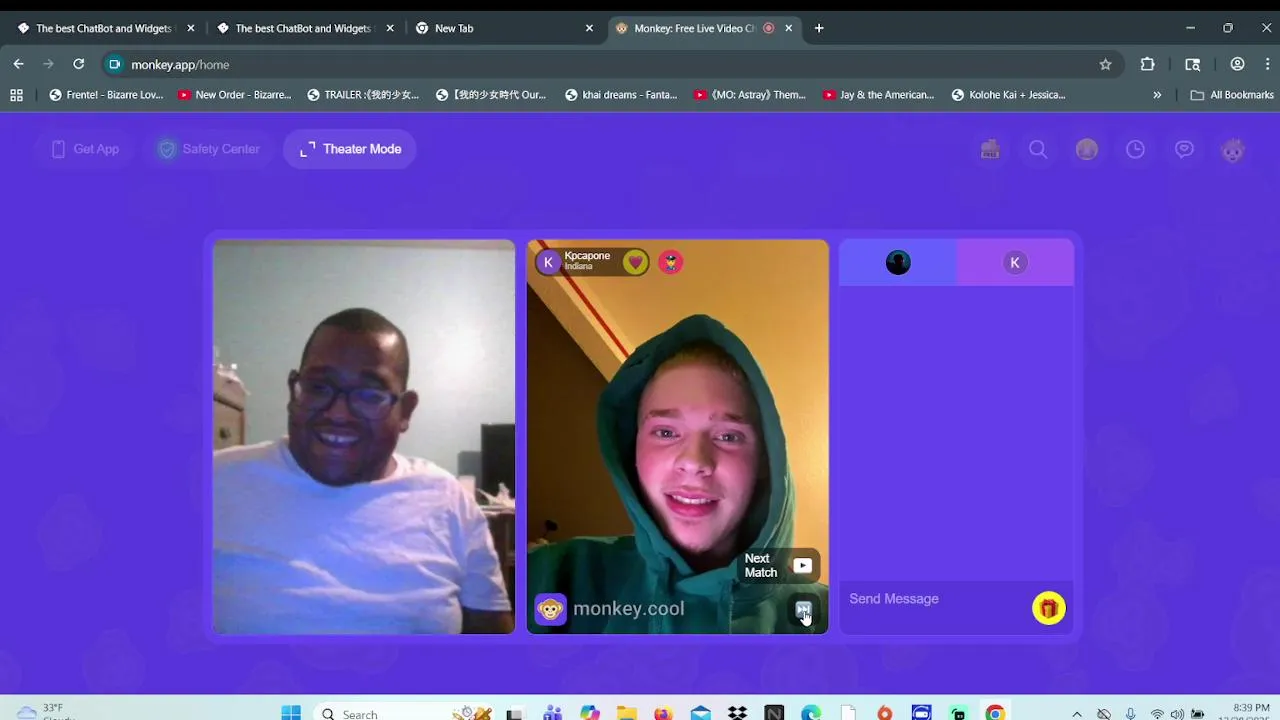The image size is (1280, 720).
Task: Open the Chrome apps grid shortcut
Action: point(16,95)
